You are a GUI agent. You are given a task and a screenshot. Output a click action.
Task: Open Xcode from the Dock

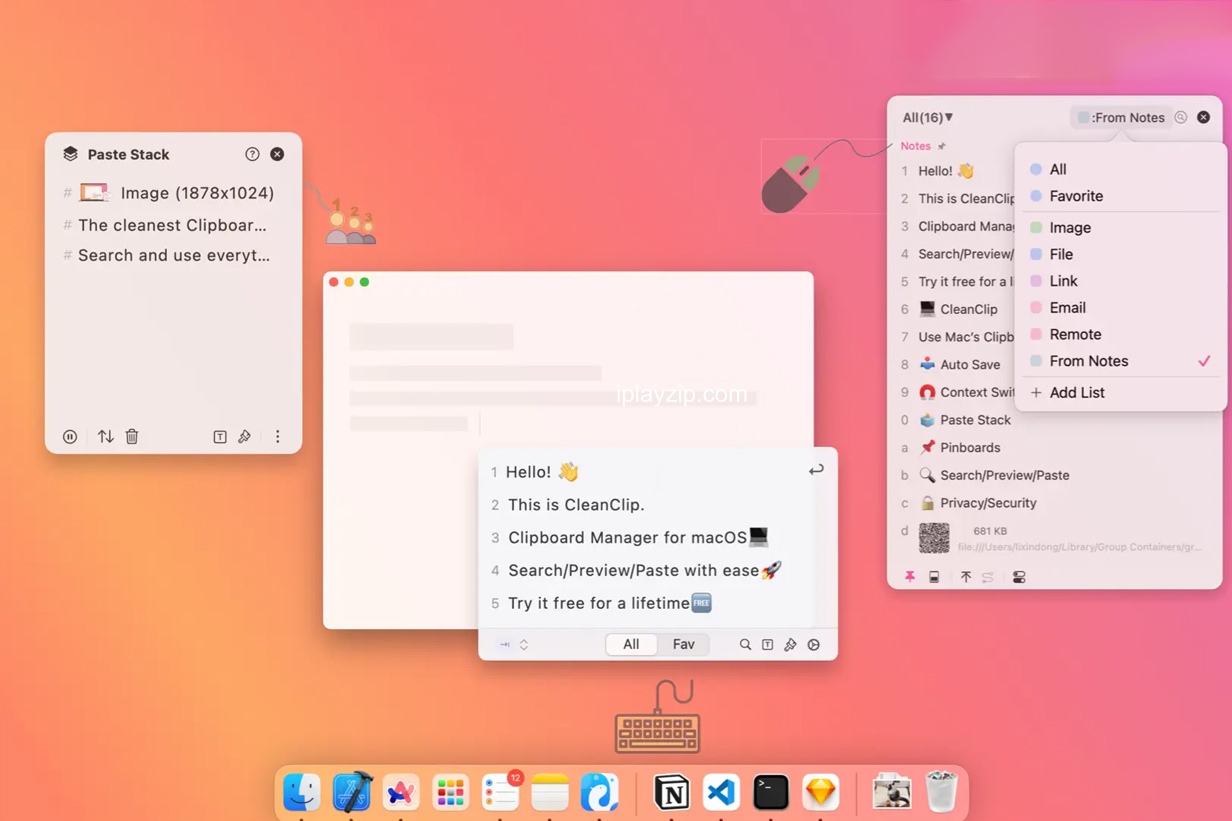pyautogui.click(x=352, y=792)
